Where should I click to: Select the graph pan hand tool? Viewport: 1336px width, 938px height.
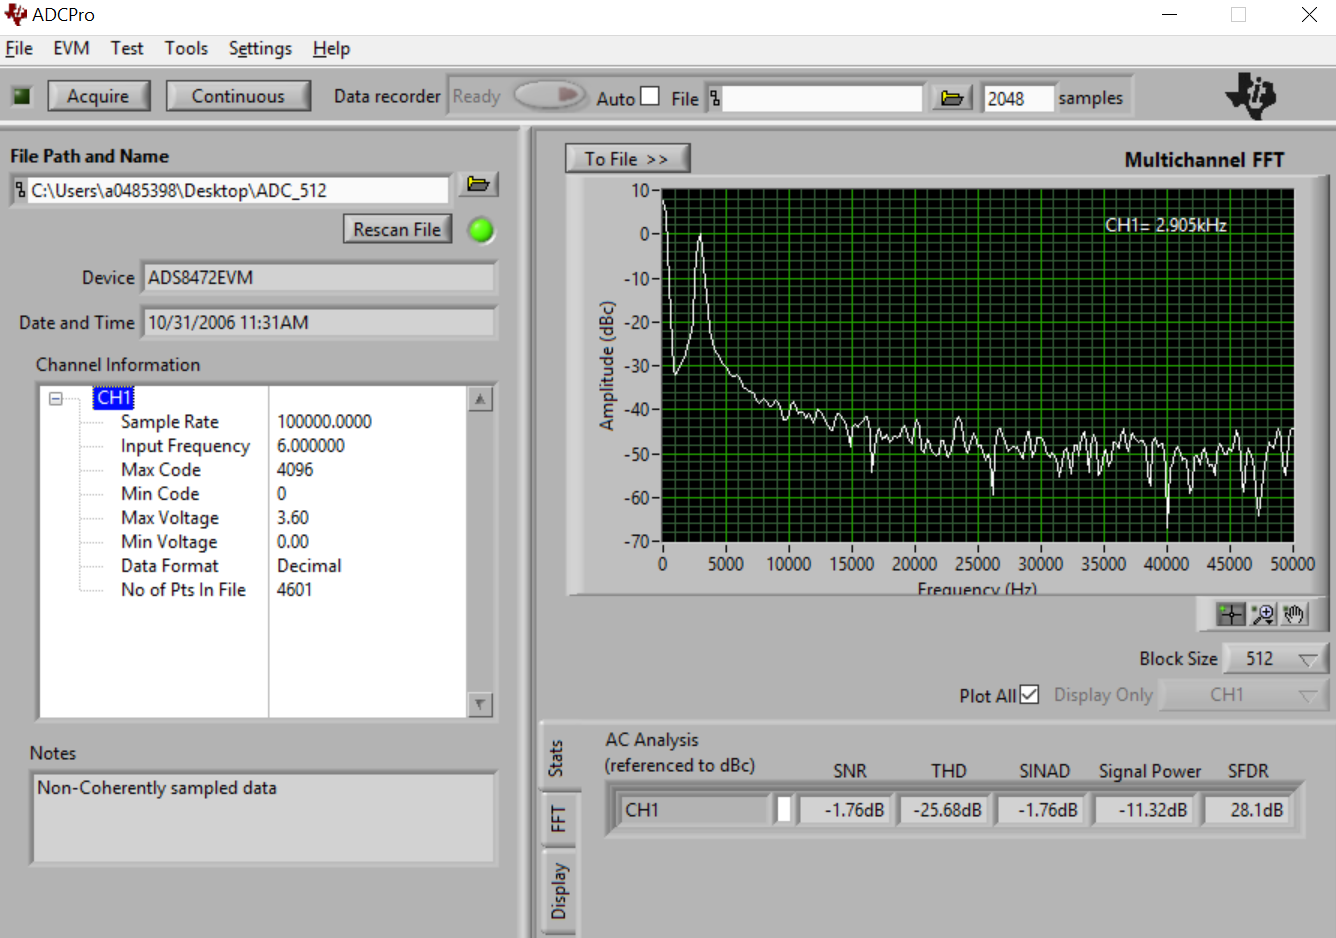(1294, 614)
